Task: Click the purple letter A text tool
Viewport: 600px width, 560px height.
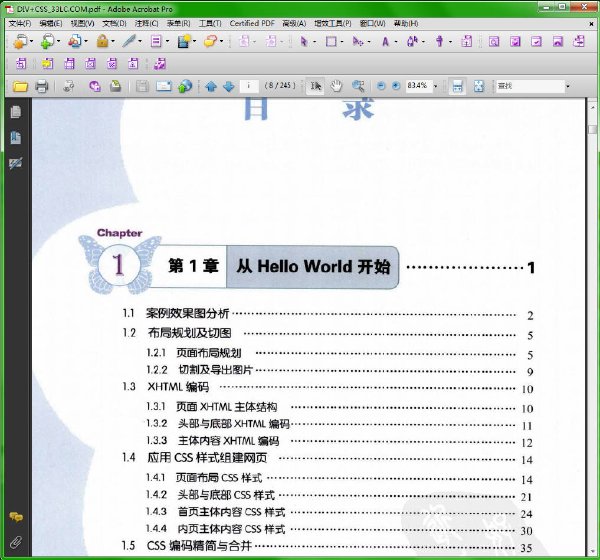Action: pyautogui.click(x=385, y=41)
